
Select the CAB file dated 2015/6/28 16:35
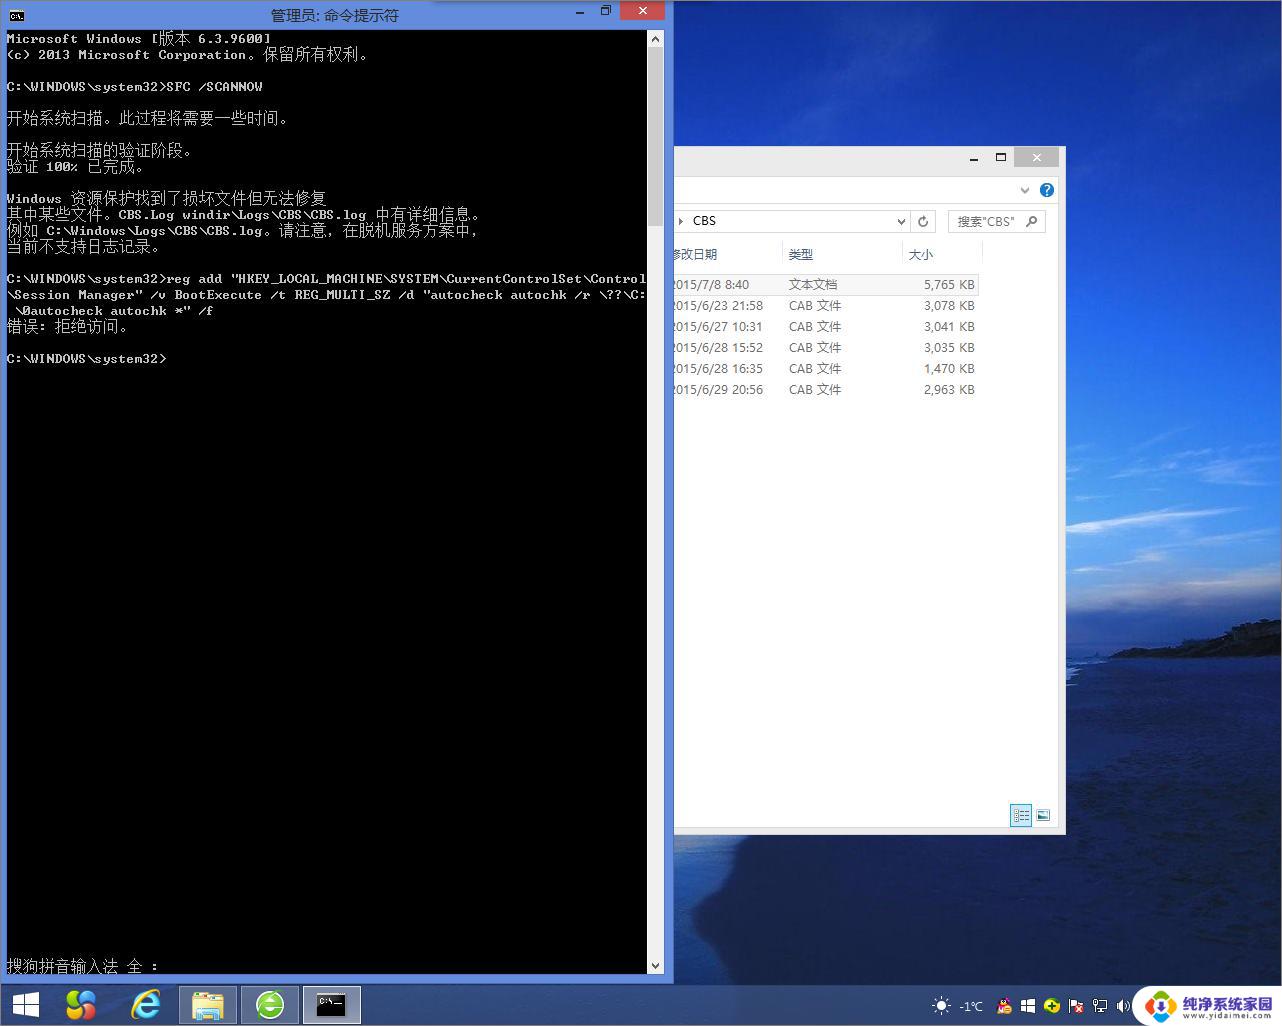(826, 369)
